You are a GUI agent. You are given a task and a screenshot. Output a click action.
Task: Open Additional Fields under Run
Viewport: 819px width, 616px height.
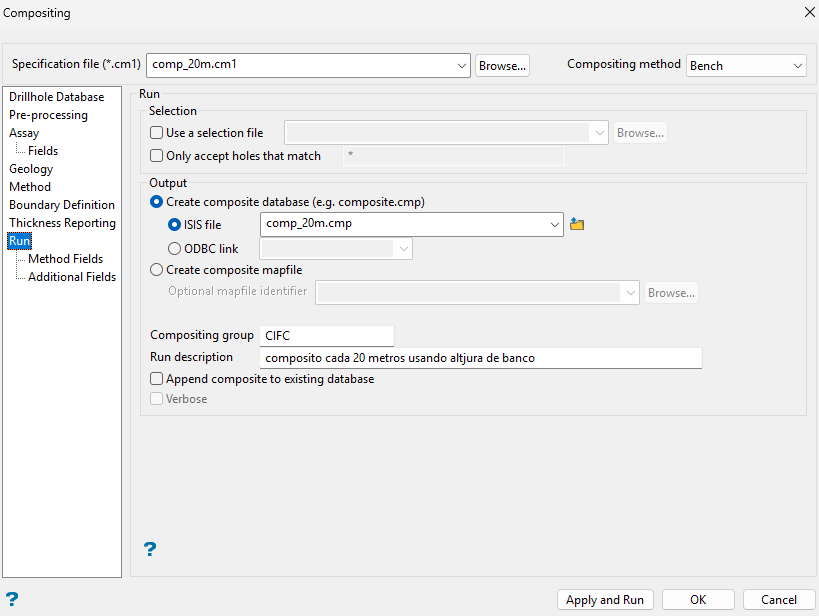72,276
